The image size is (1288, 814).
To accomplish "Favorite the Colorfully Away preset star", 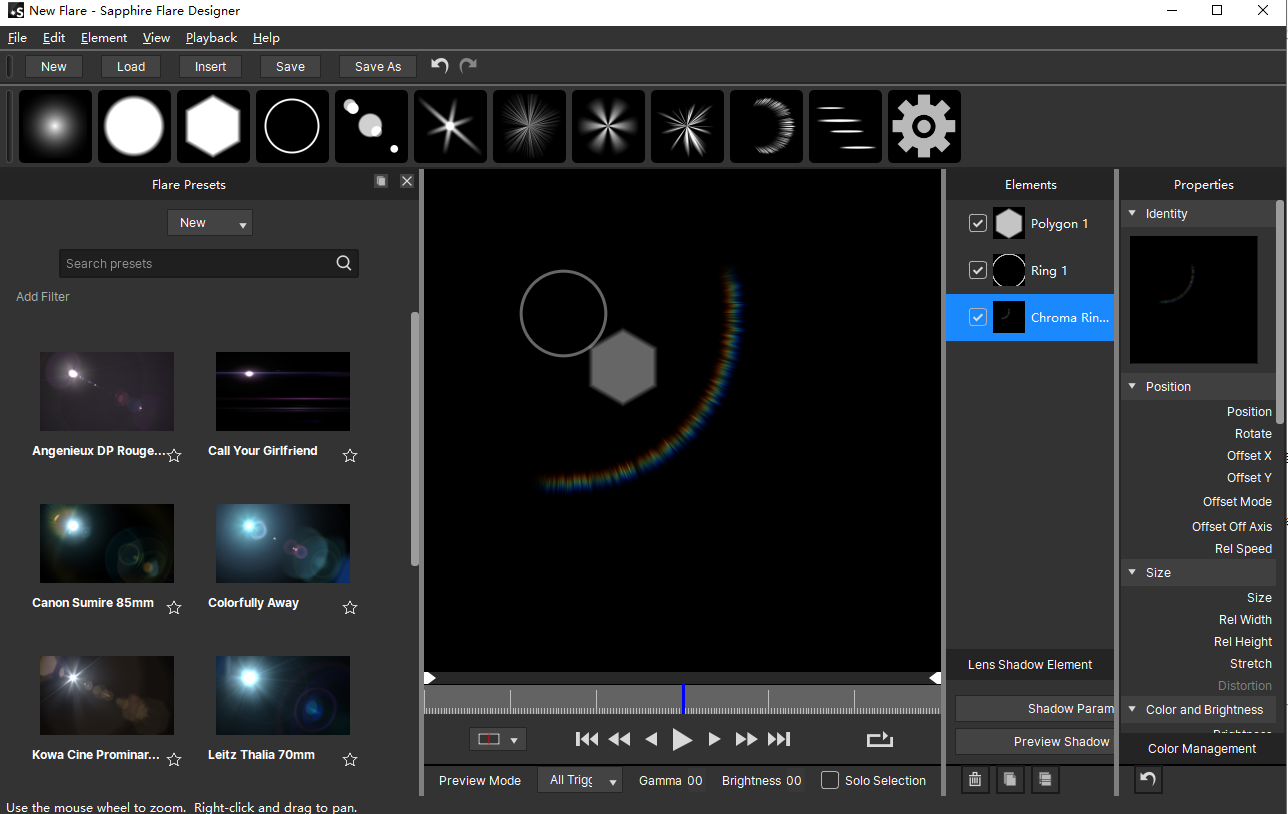I will click(350, 608).
